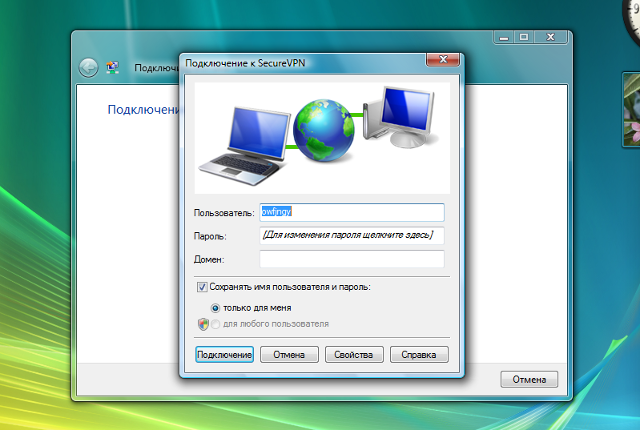Close the Подключение к SecureVPN dialog
The image size is (640, 430).
coord(443,60)
